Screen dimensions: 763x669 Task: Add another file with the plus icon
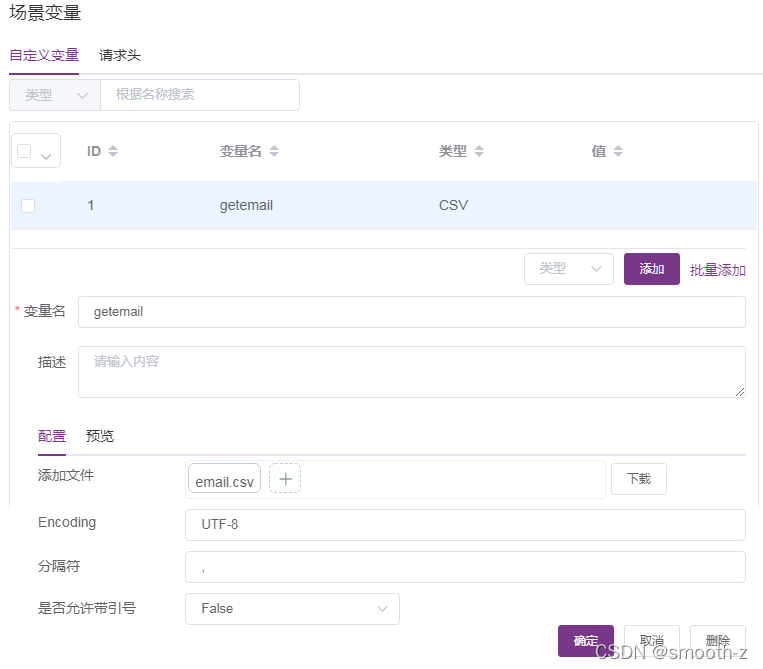pyautogui.click(x=285, y=479)
